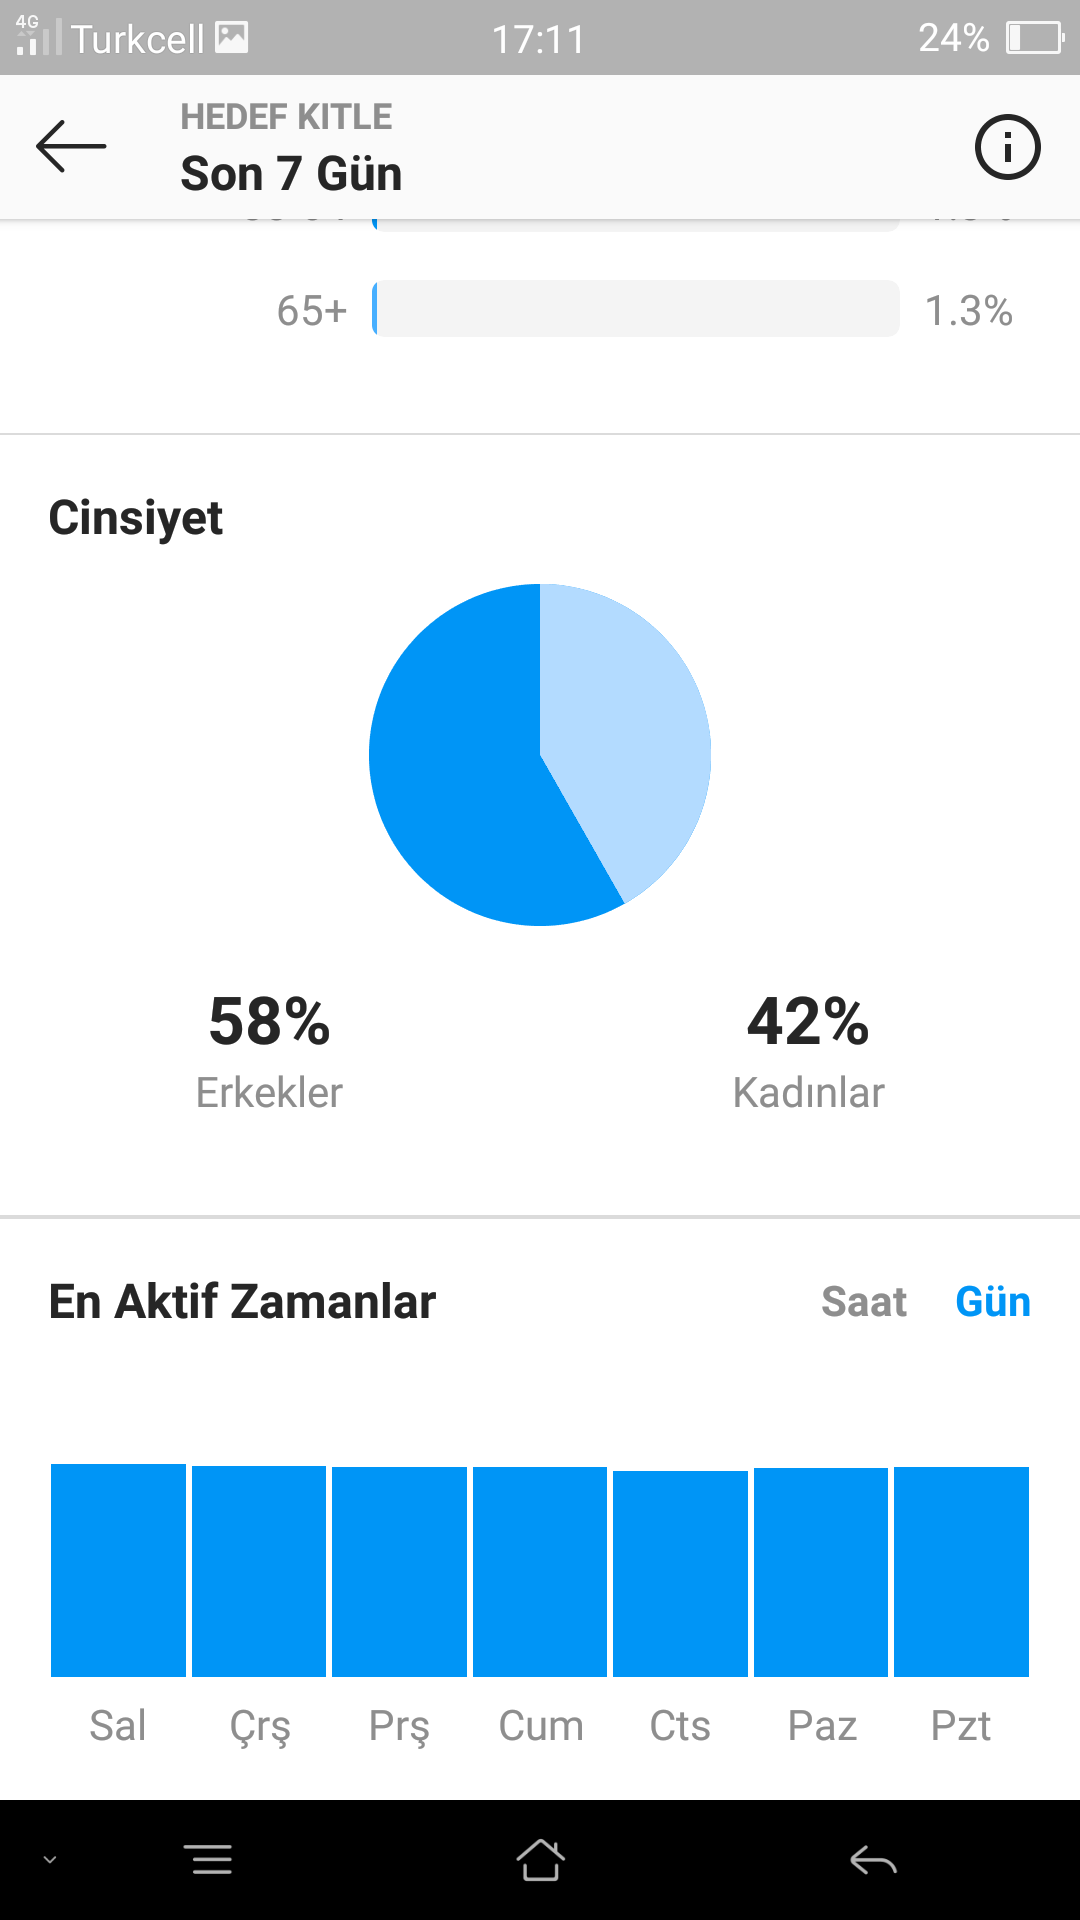Viewport: 1080px width, 1920px height.
Task: Switch active times to Gün view
Action: (x=993, y=1302)
